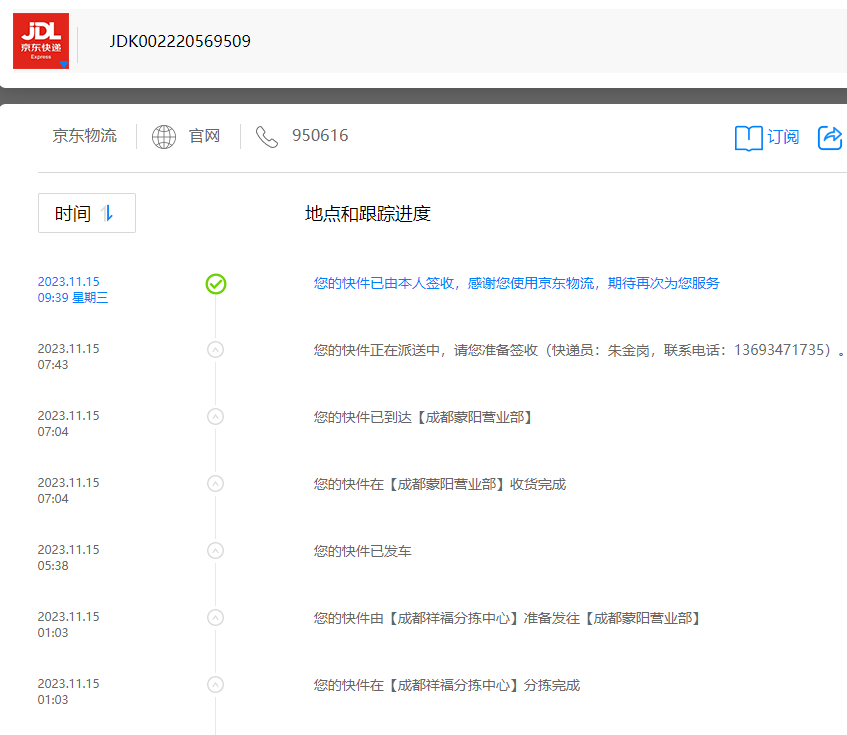The image size is (847, 735).
Task: Click the timeline marker for 07:43 entry
Action: point(216,350)
